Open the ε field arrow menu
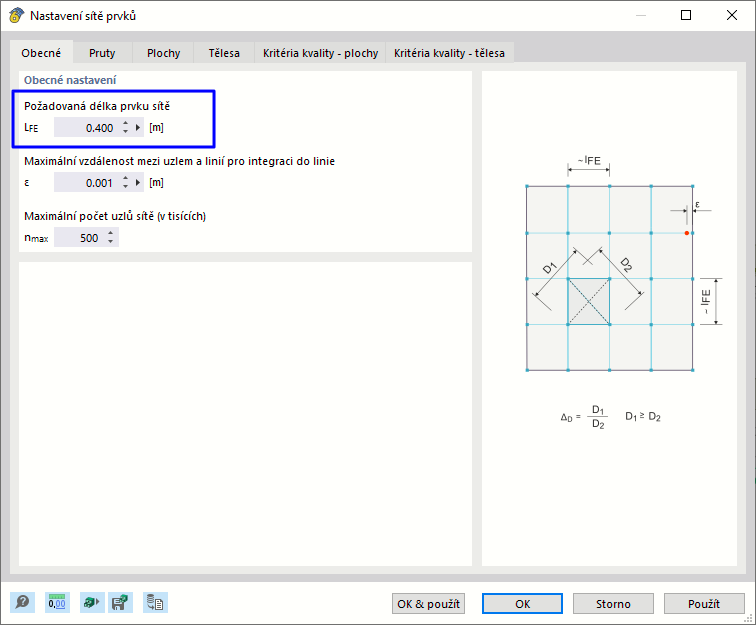Screen dimensions: 756x627 pyautogui.click(x=138, y=183)
